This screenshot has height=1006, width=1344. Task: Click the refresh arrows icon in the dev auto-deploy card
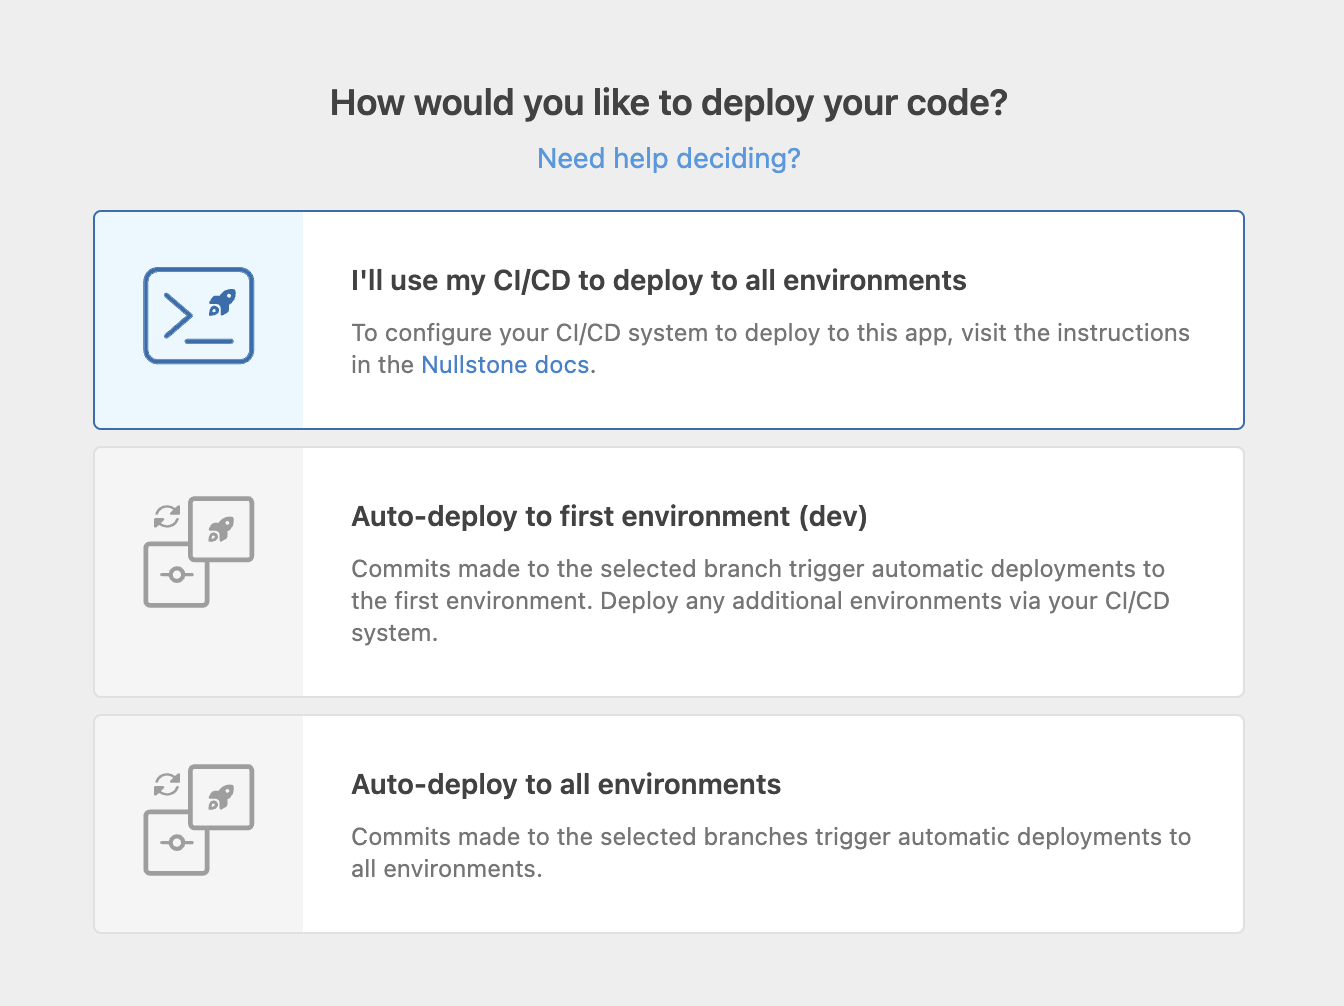click(167, 516)
